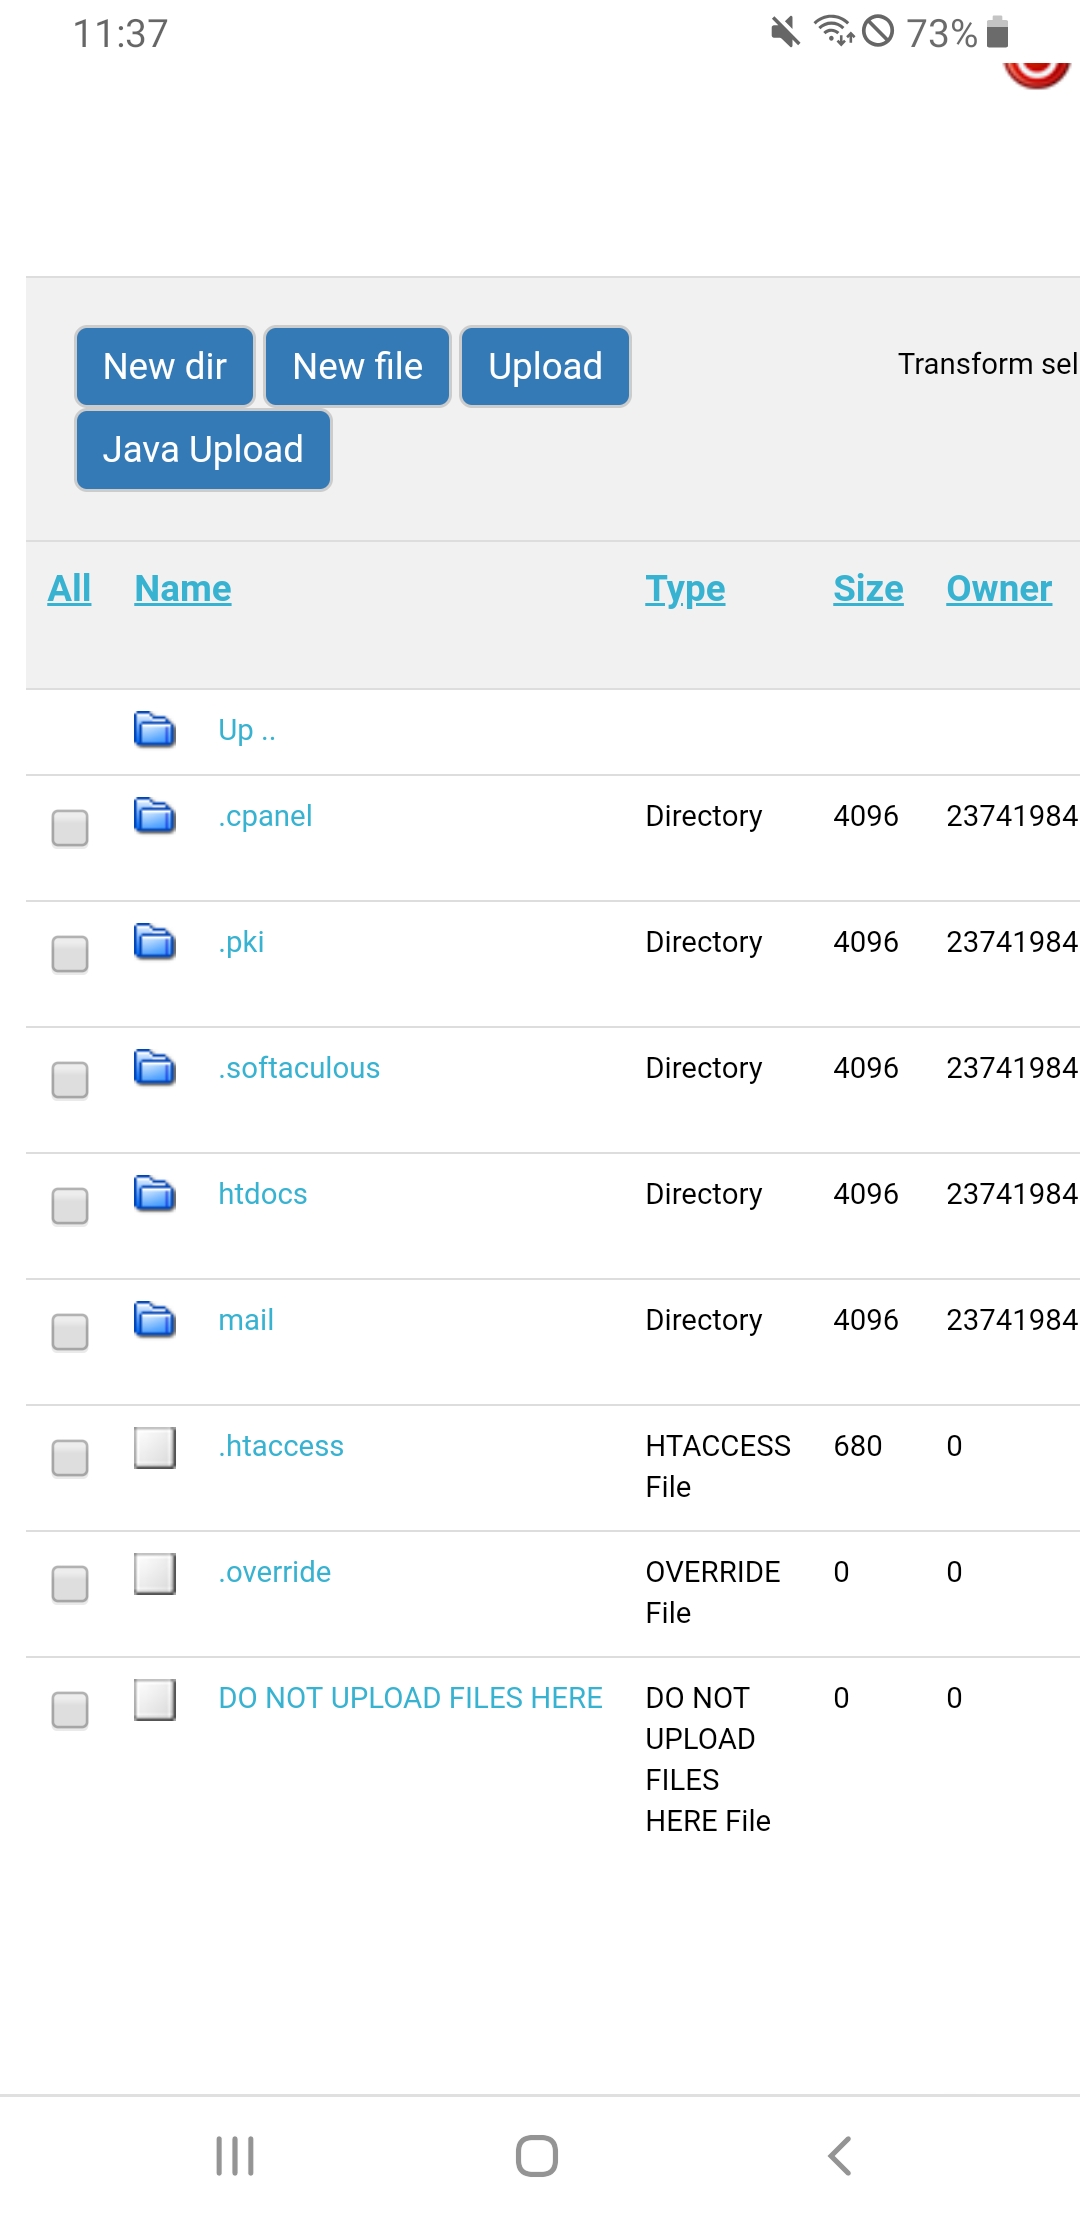
Task: Click the .softaculous folder icon
Action: tap(155, 1067)
